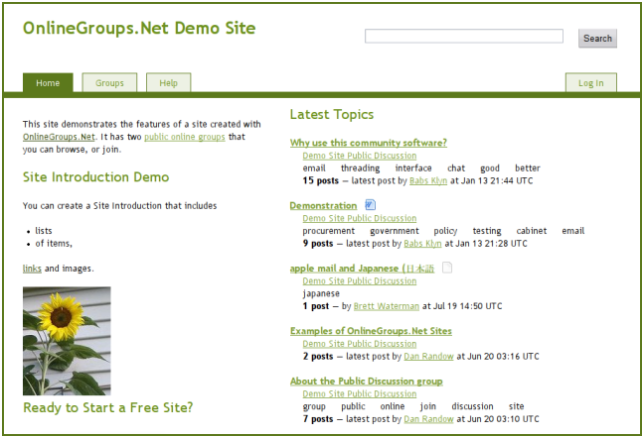644x438 pixels.
Task: Open the Demonstration topic link
Action: (x=323, y=206)
